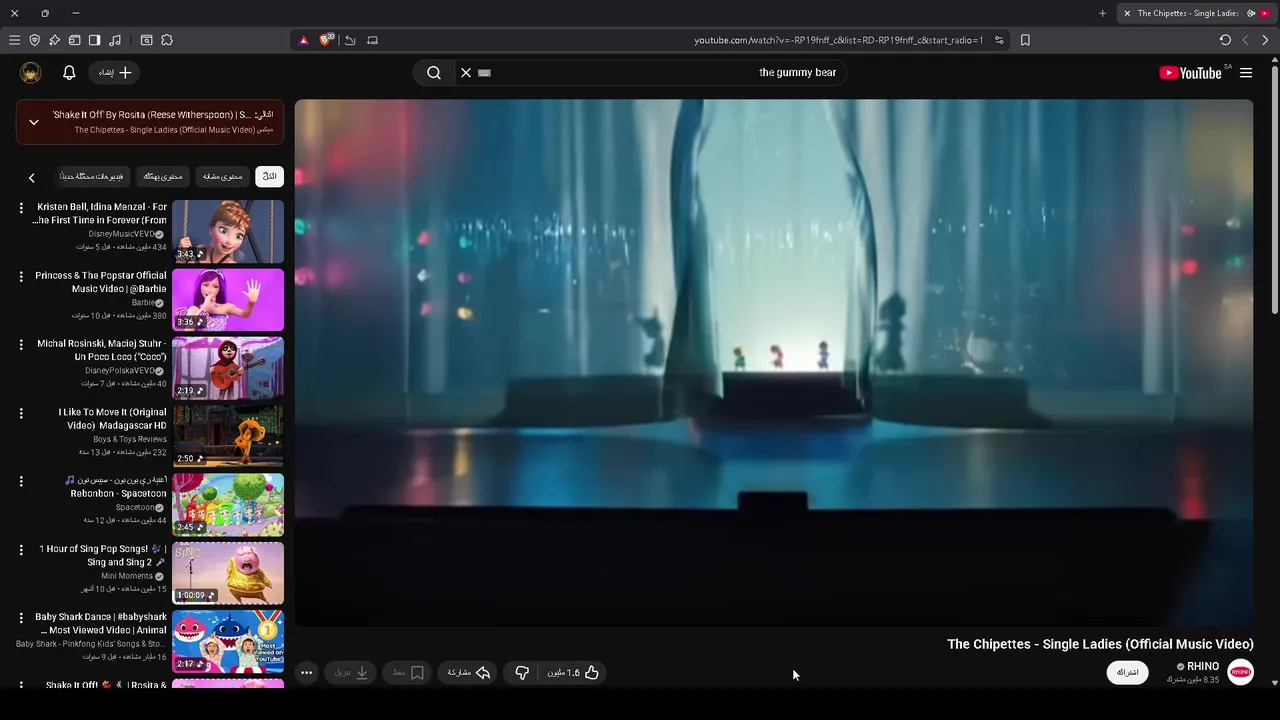Click the Brave VPN shield icon
Viewport: 1280px width, 720px height.
[34, 40]
